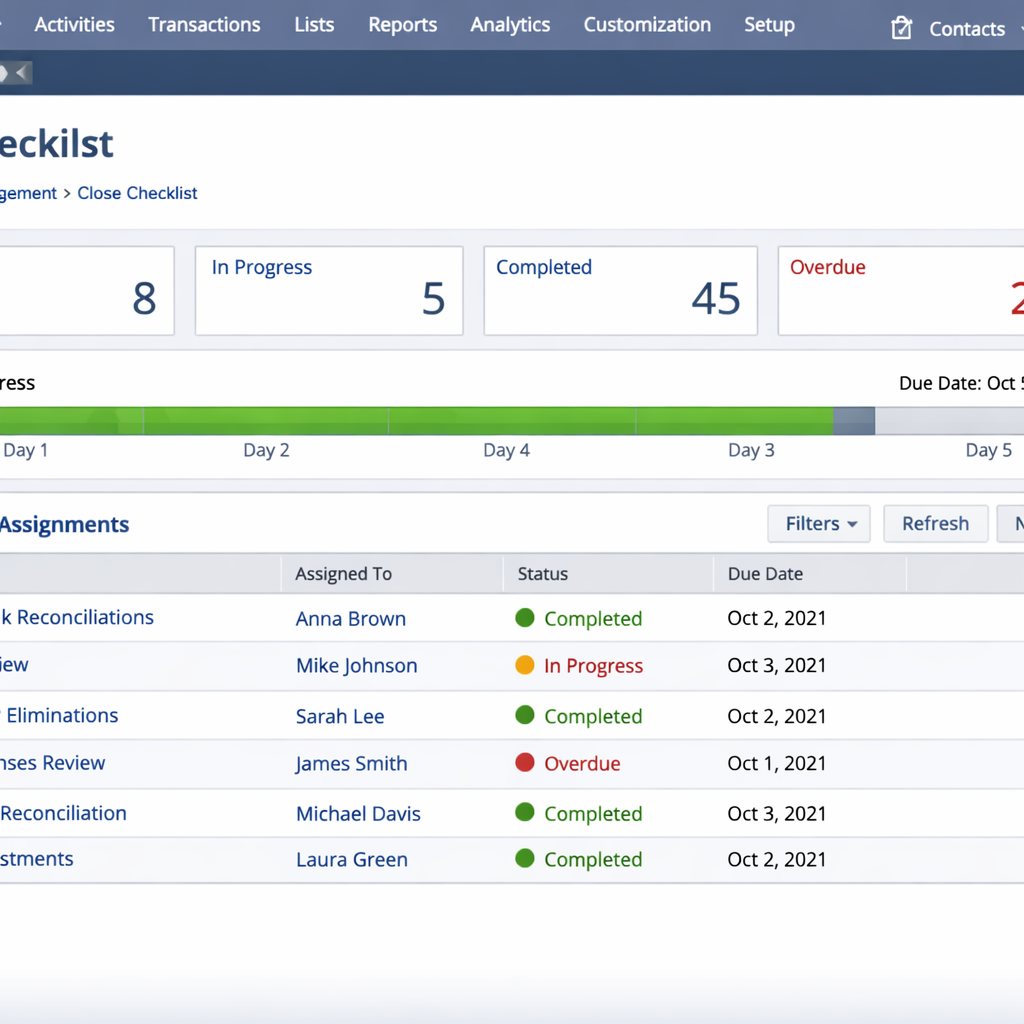
Task: Open the Close Checklist breadcrumb link
Action: click(137, 193)
